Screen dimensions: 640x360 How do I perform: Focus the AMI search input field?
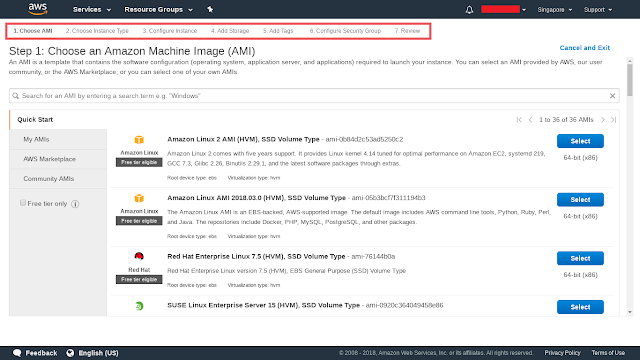[314, 96]
